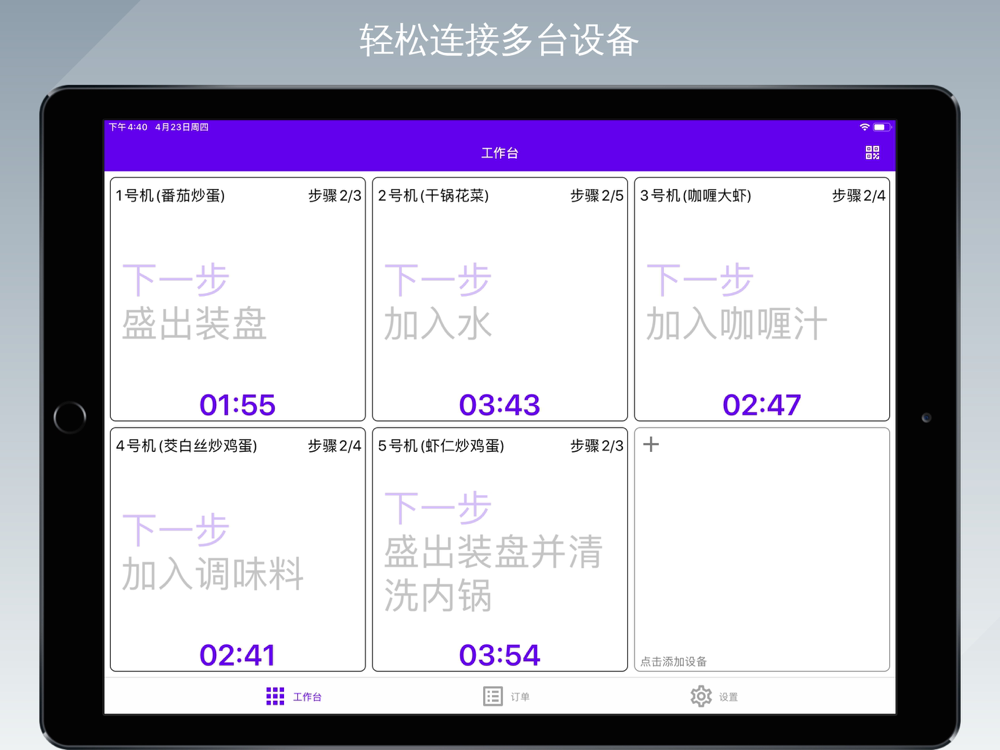
Task: Tap the QR code scanner icon
Action: pos(872,153)
